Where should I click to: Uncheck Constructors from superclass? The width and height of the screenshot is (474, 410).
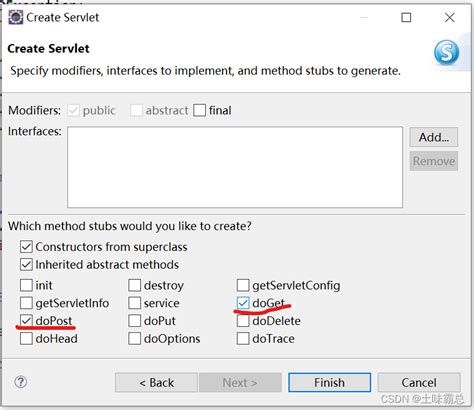tap(26, 247)
